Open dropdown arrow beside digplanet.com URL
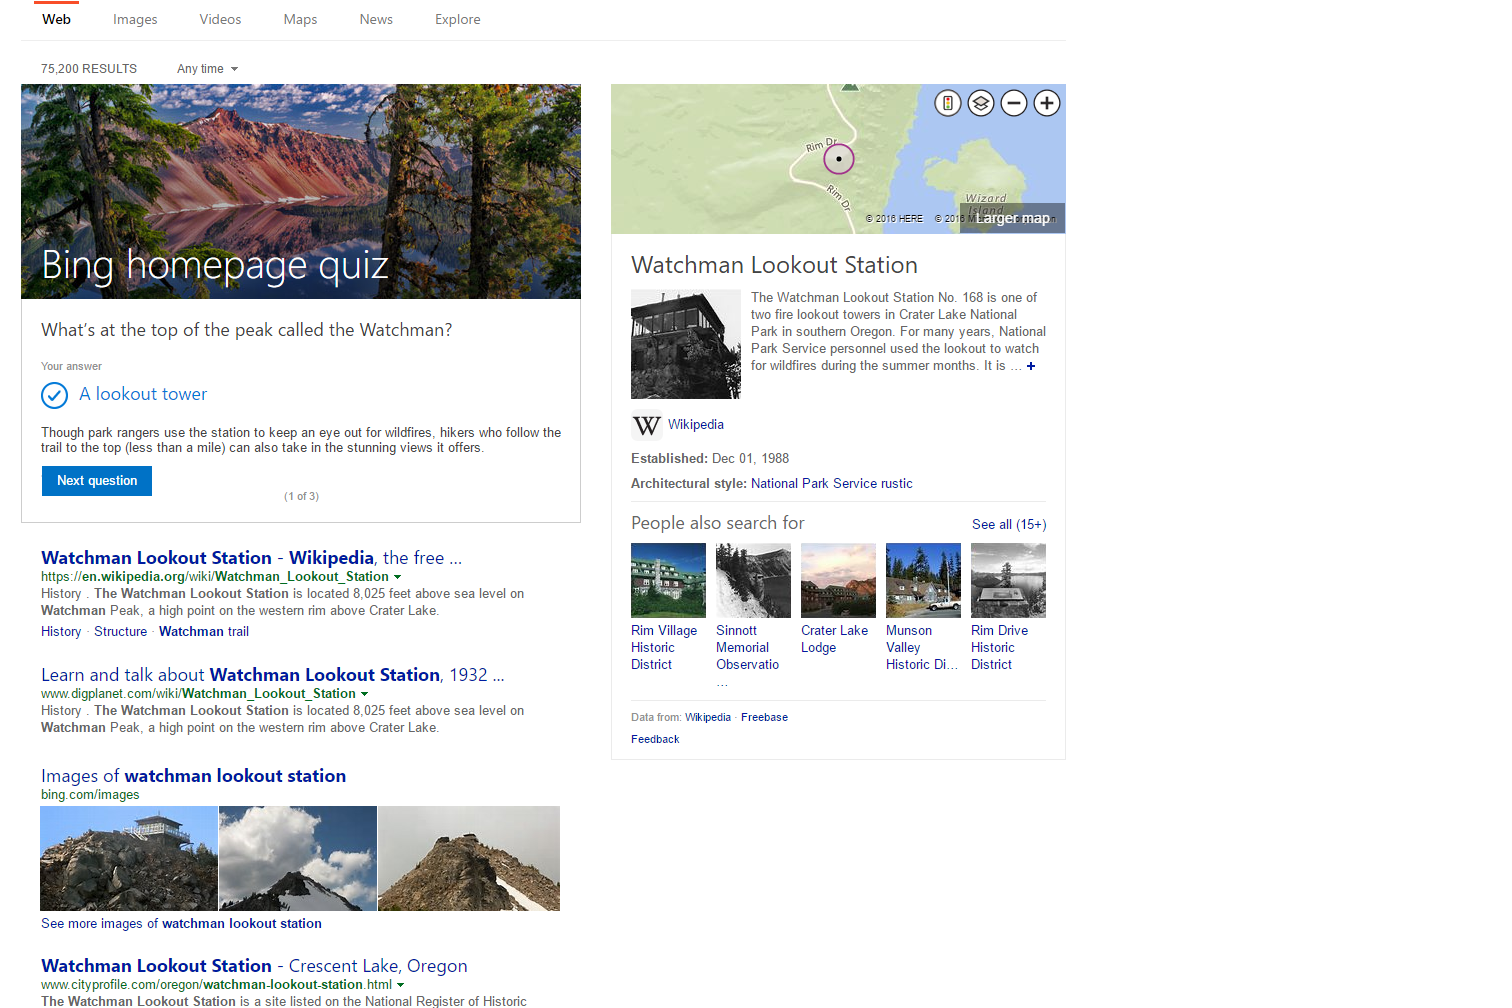The height and width of the screenshot is (1008, 1512). 364,694
